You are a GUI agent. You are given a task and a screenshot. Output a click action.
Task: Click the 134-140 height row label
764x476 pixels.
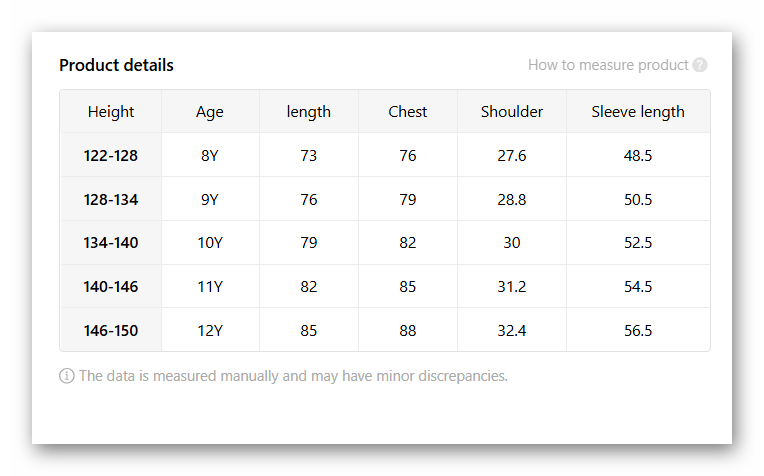tap(111, 243)
